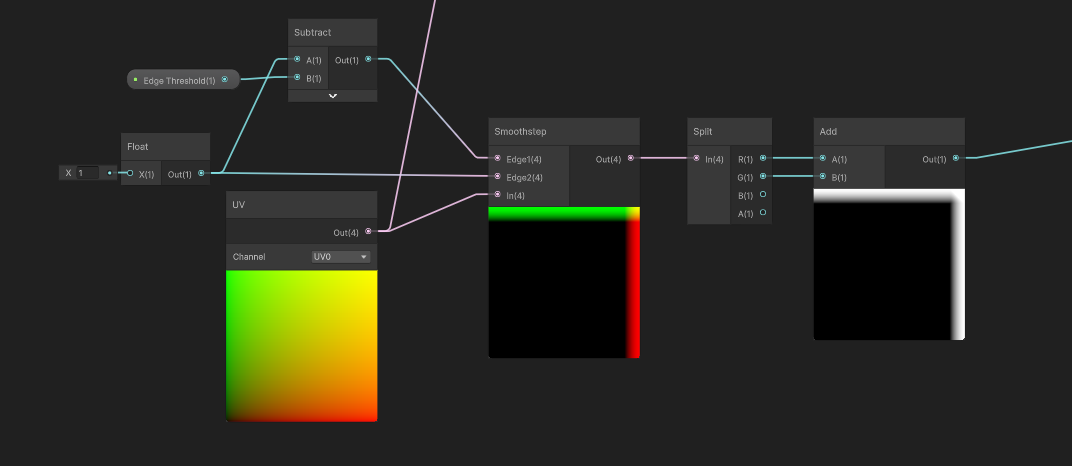Click the Add node preview image

(889, 264)
